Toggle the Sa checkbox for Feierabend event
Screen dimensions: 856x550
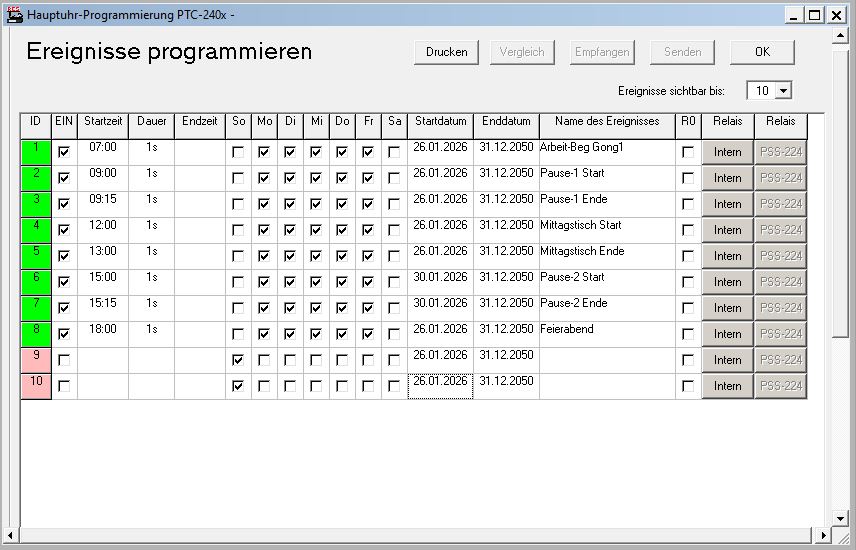(x=394, y=334)
